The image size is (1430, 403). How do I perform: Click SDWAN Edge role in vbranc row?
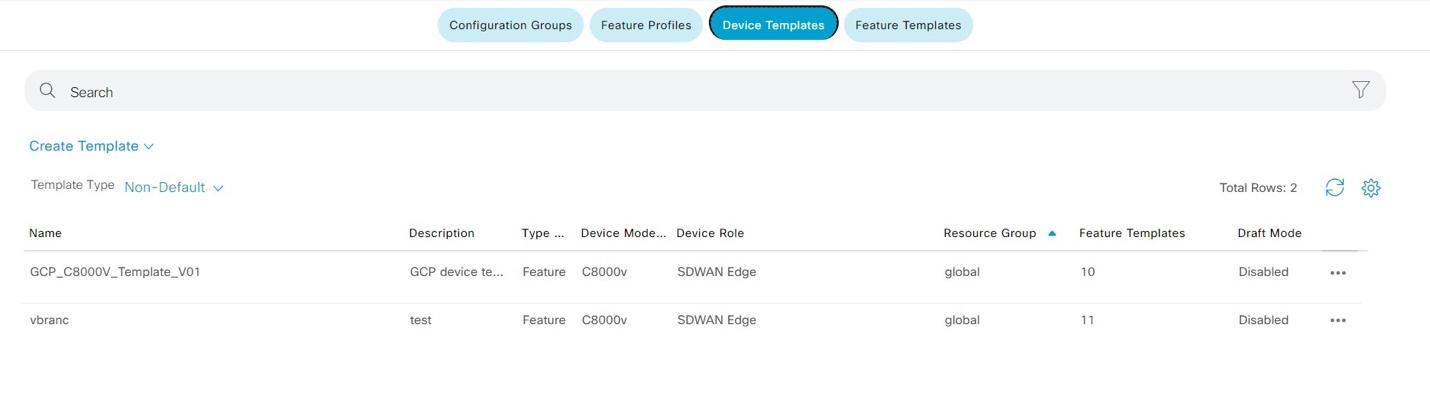tap(716, 320)
